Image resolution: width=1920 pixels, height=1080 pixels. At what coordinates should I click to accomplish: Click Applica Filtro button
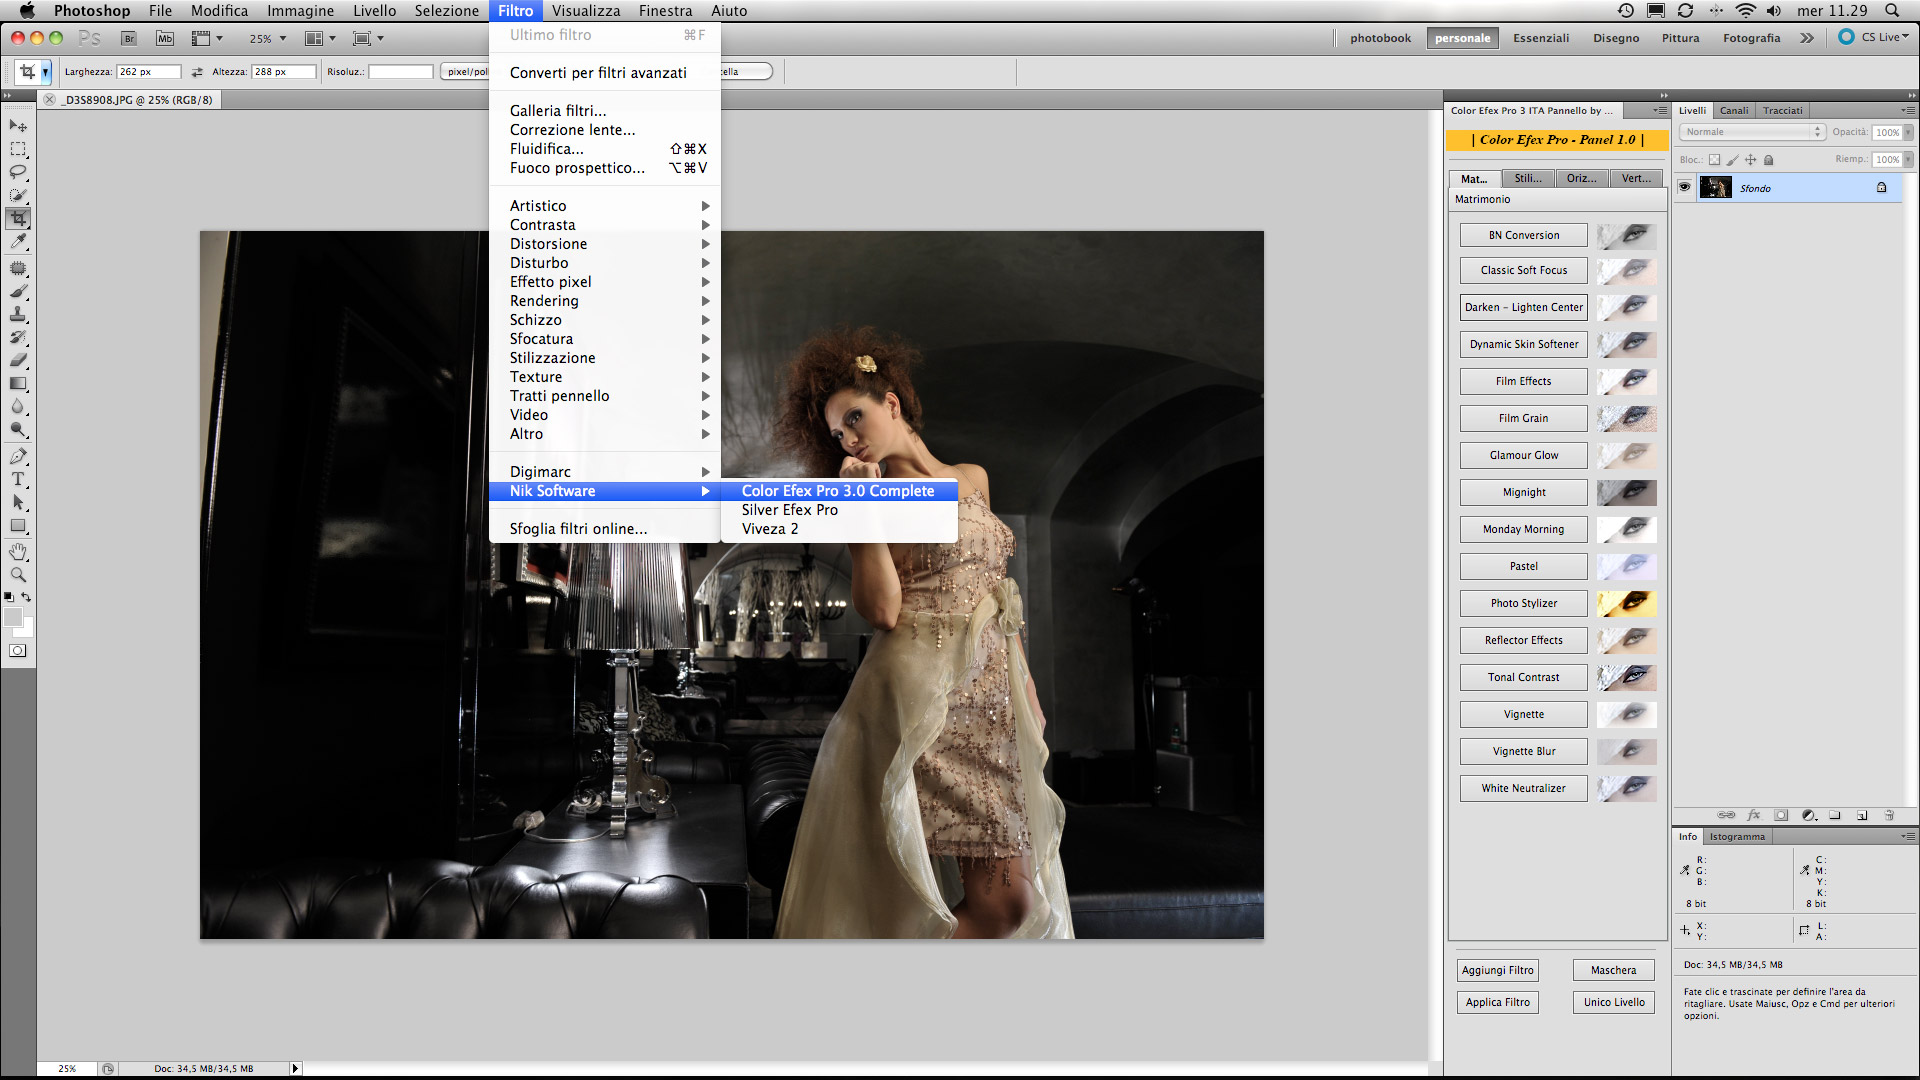pos(1497,1002)
